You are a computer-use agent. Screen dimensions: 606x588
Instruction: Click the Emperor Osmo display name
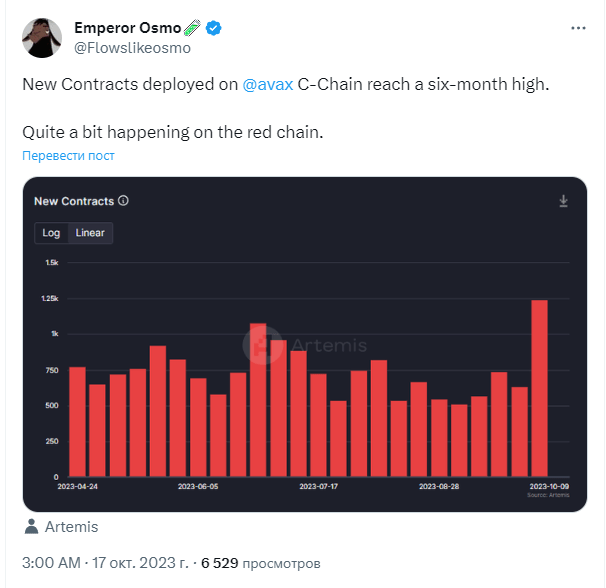click(128, 28)
